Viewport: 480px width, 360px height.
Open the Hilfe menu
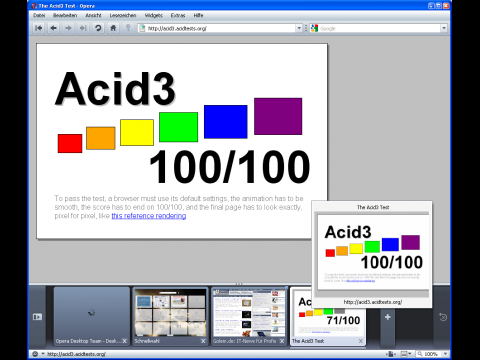tap(198, 15)
